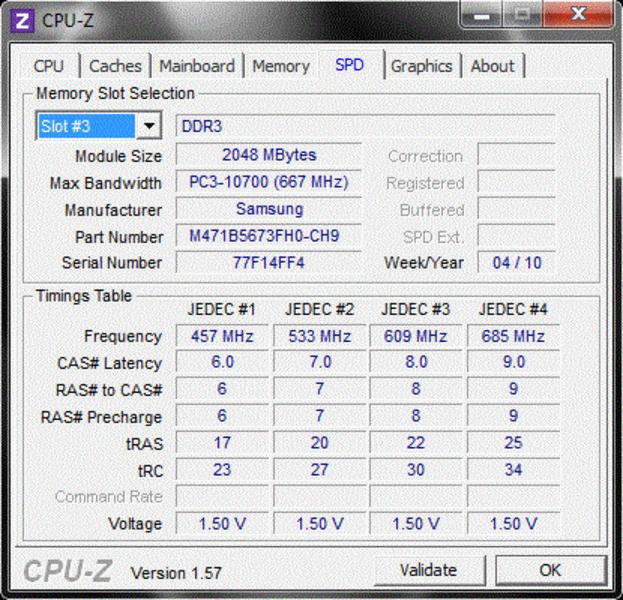Click the Validate button
This screenshot has height=600, width=623.
429,570
